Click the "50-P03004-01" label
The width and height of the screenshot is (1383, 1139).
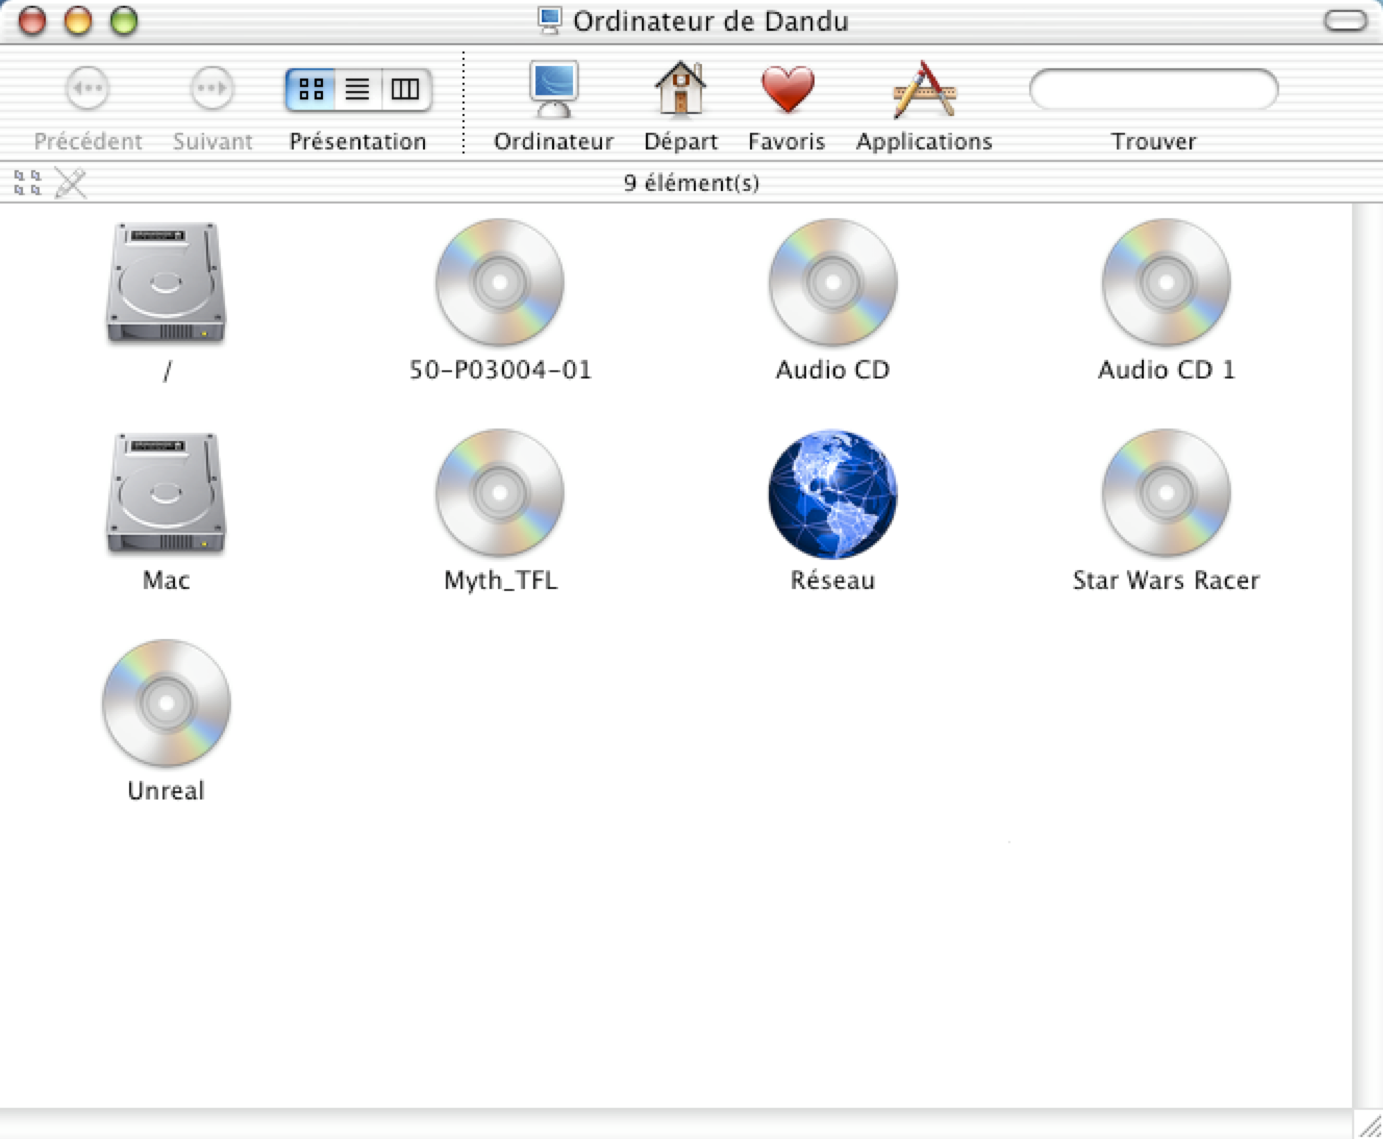[500, 370]
